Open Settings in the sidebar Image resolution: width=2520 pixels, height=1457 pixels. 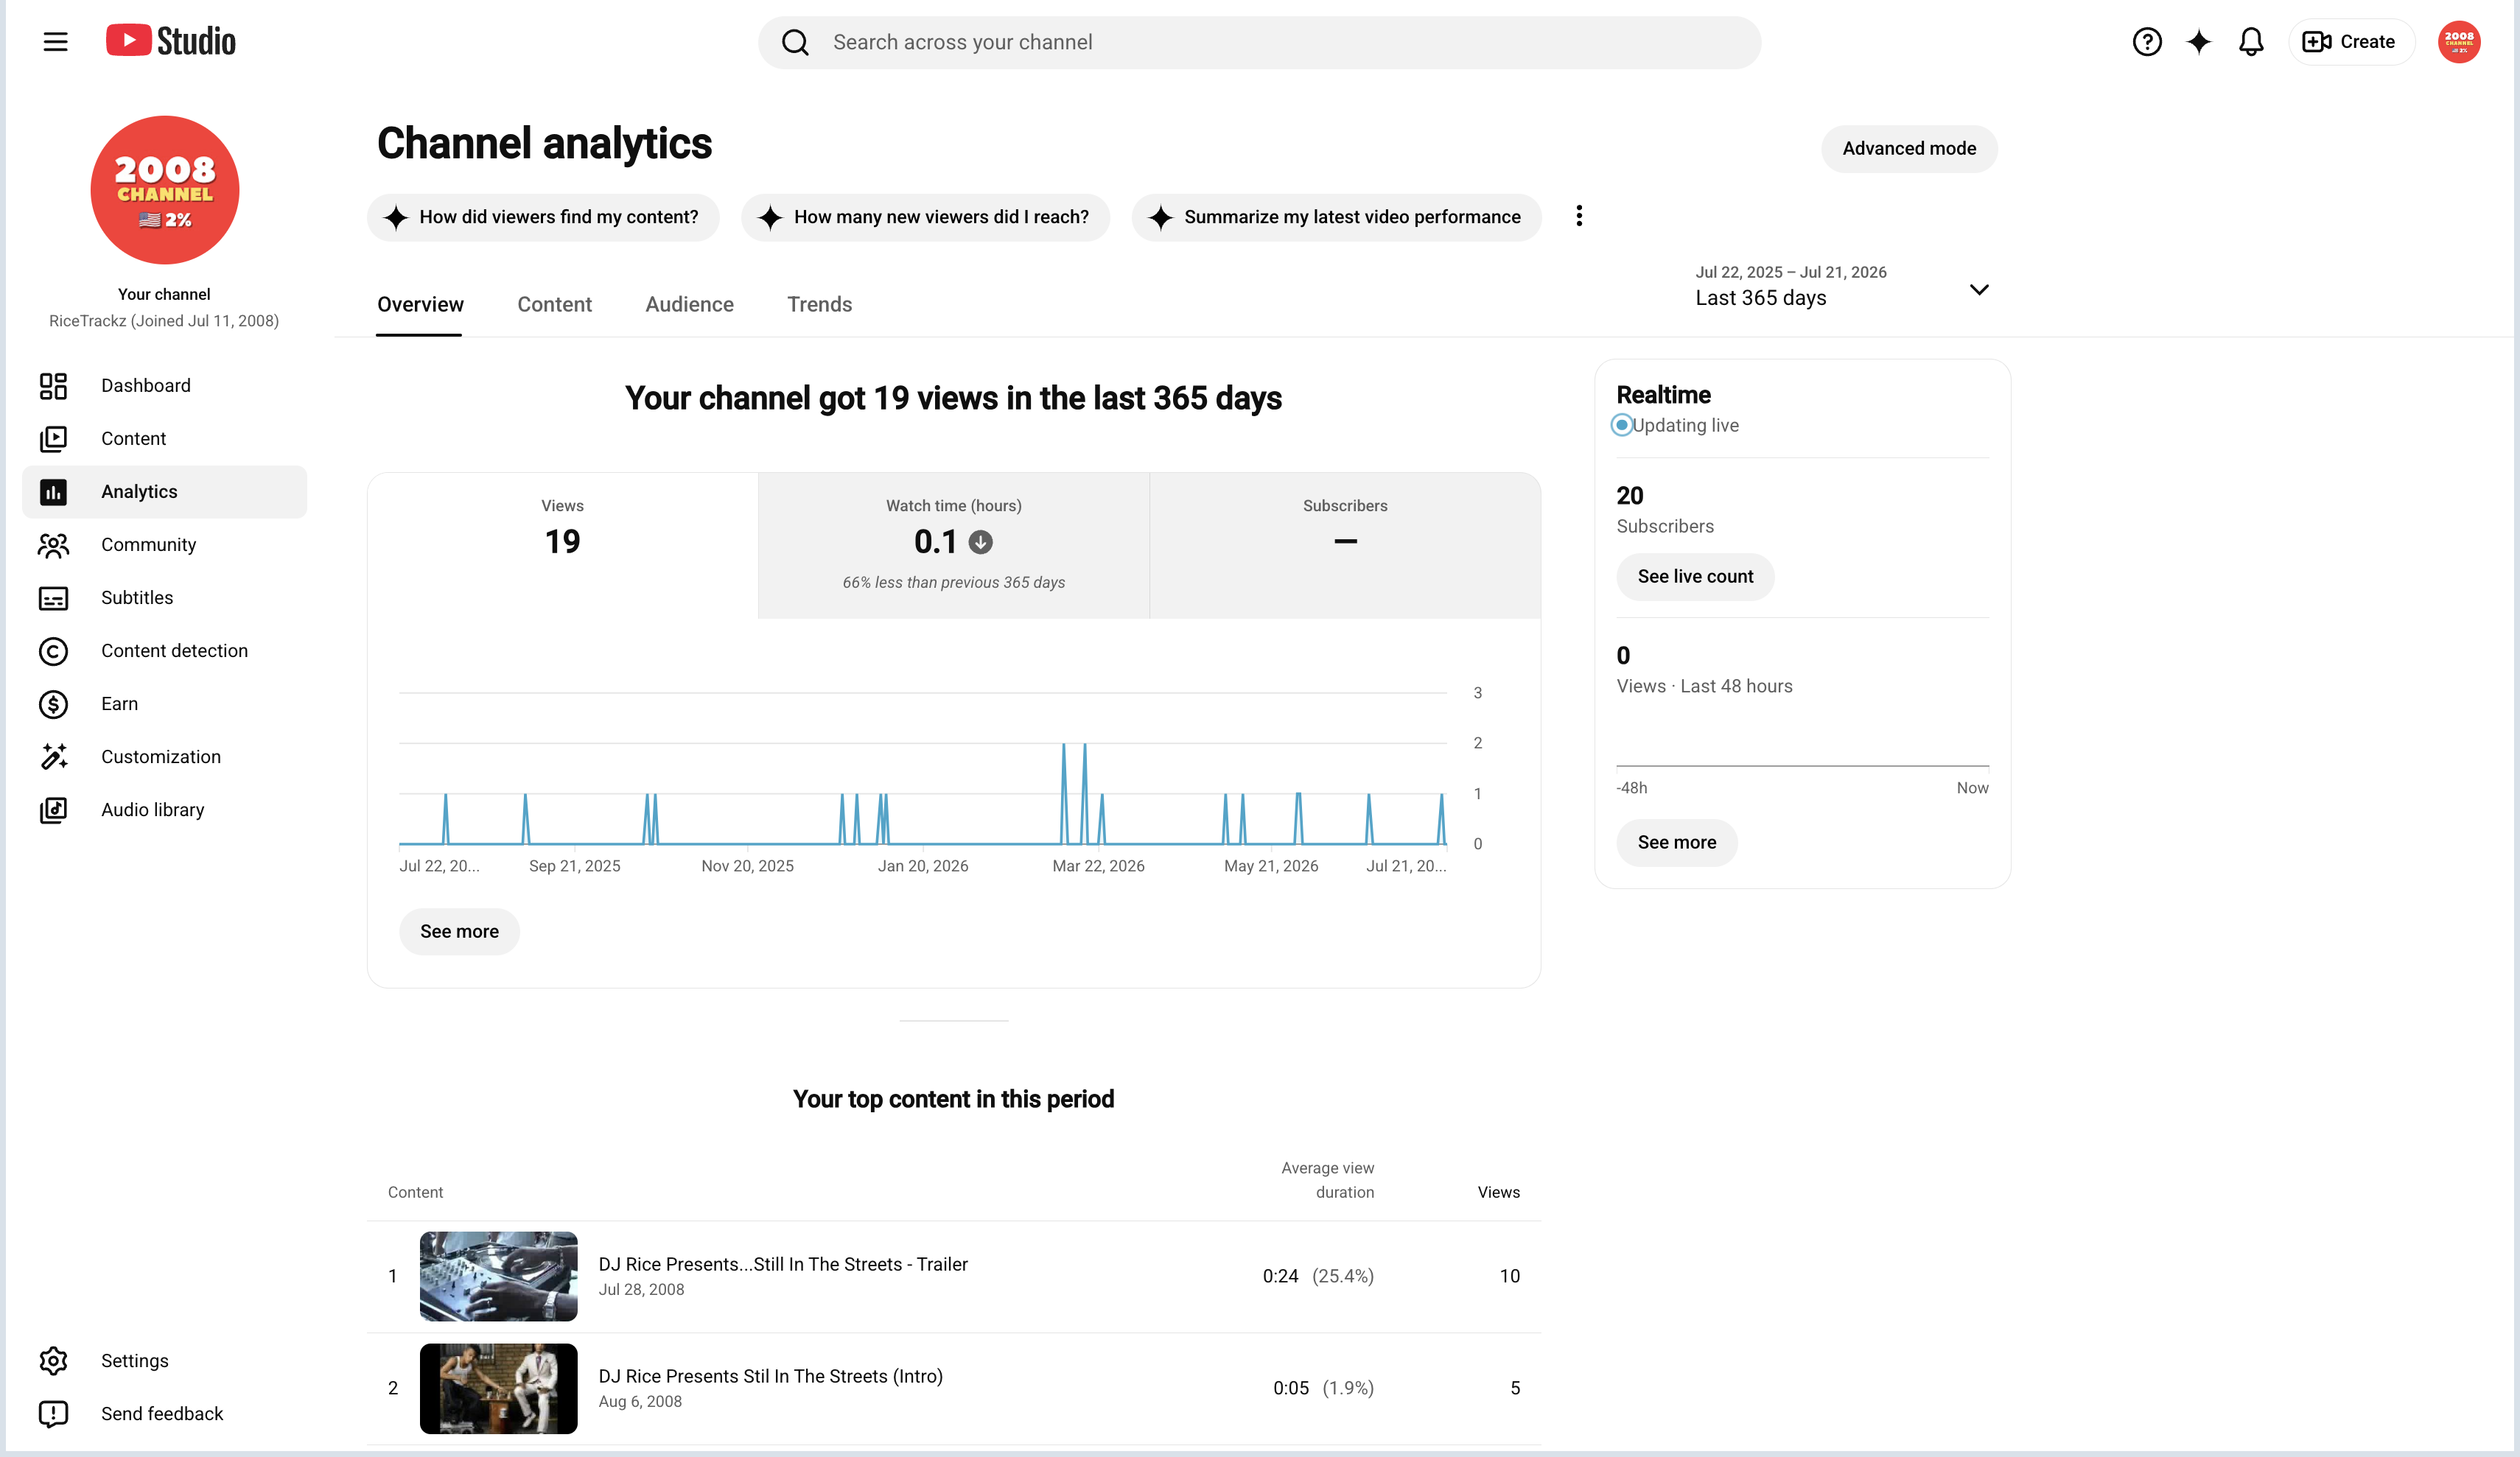(164, 1361)
